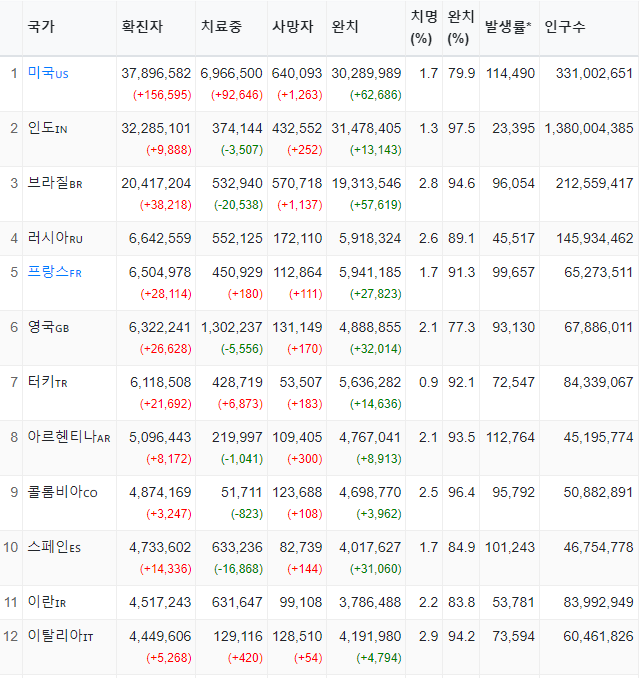Screen dimensions: 640x678
Task: Sort by the 확진자 column header
Action: pyautogui.click(x=142, y=27)
